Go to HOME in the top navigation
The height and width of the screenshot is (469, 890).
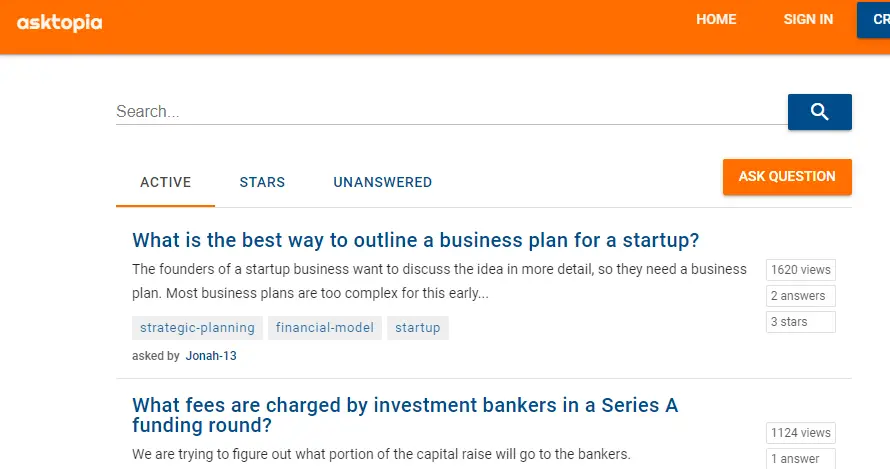716,19
